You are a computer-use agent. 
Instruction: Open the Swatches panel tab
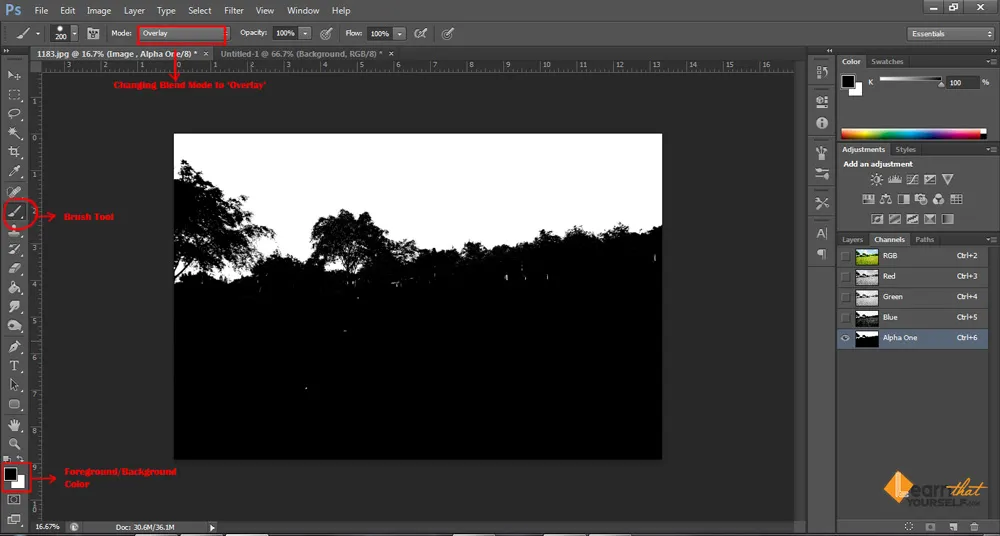tap(887, 62)
